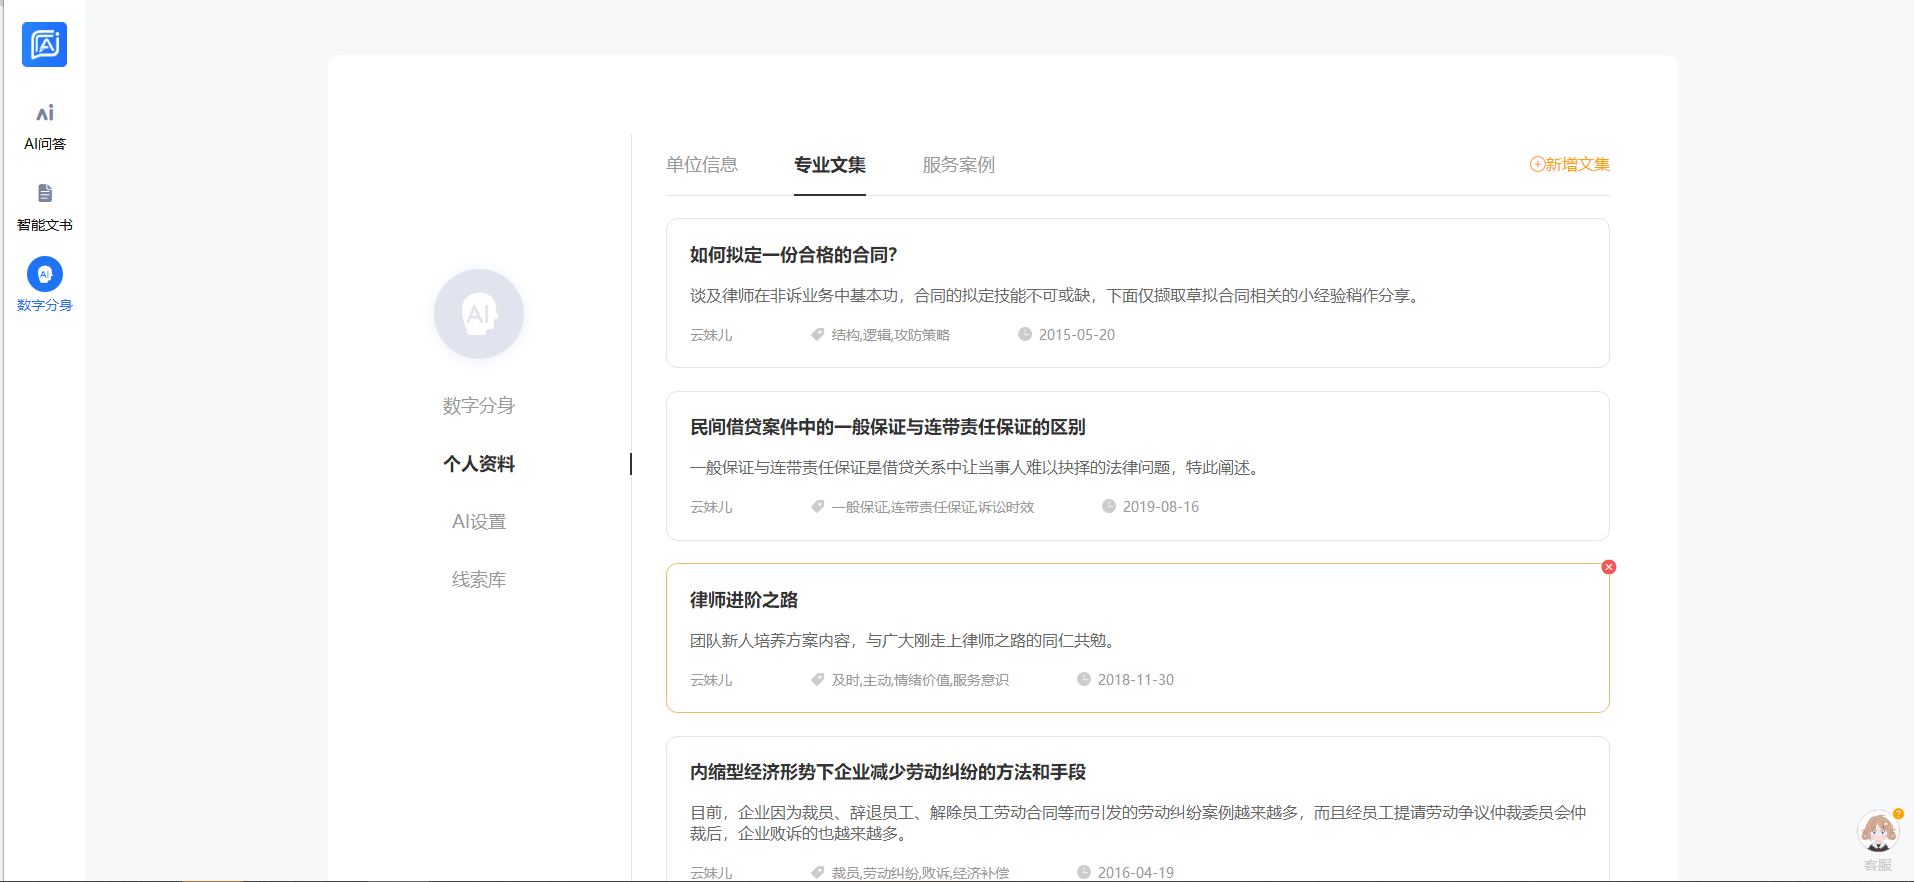Switch to the 服务案例 tab
The height and width of the screenshot is (882, 1914).
pyautogui.click(x=958, y=165)
